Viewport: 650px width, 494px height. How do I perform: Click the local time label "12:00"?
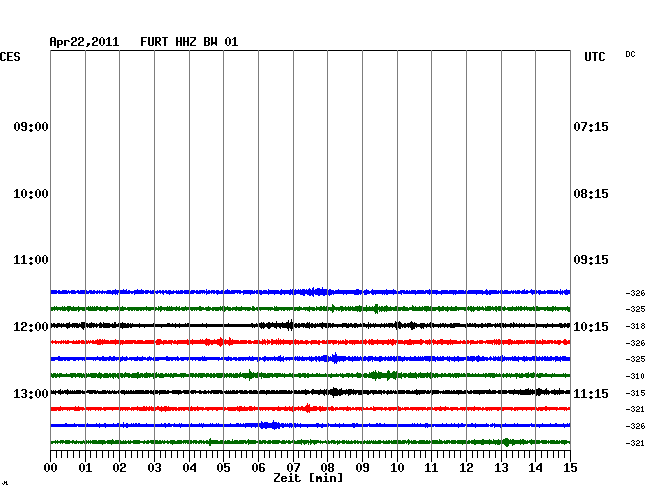pos(31,327)
